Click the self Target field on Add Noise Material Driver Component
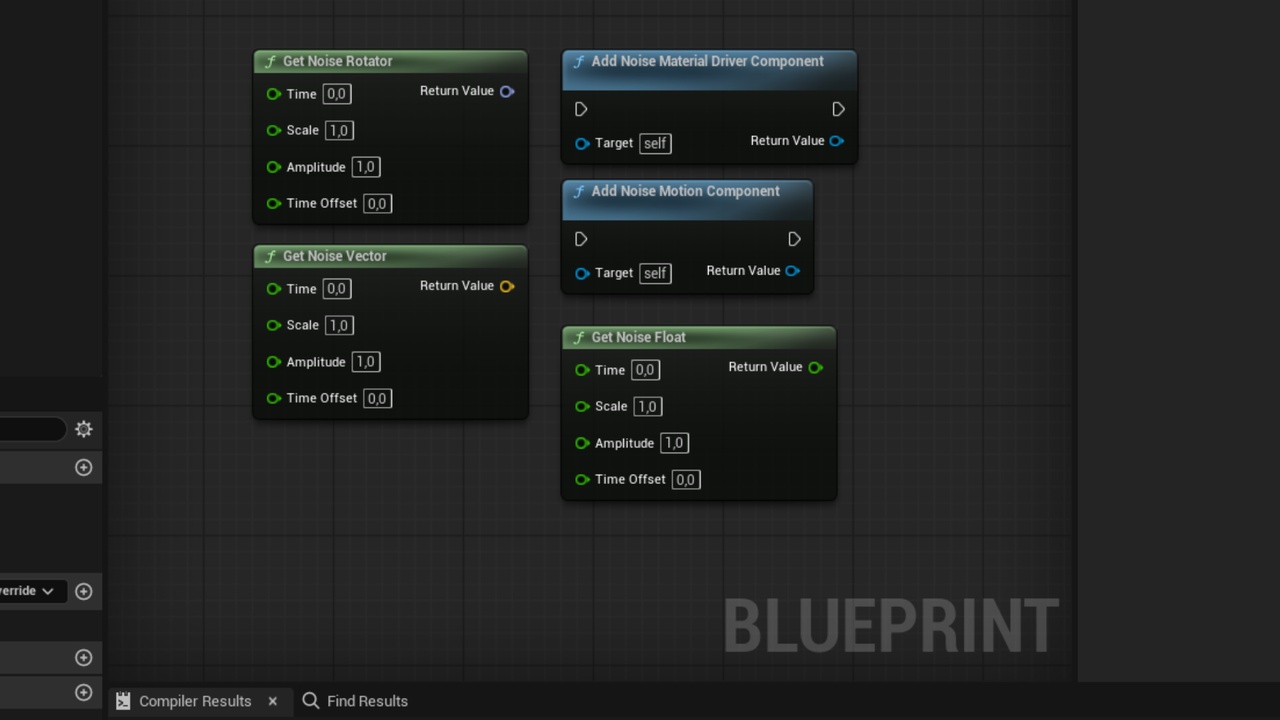Viewport: 1280px width, 720px height. click(655, 143)
